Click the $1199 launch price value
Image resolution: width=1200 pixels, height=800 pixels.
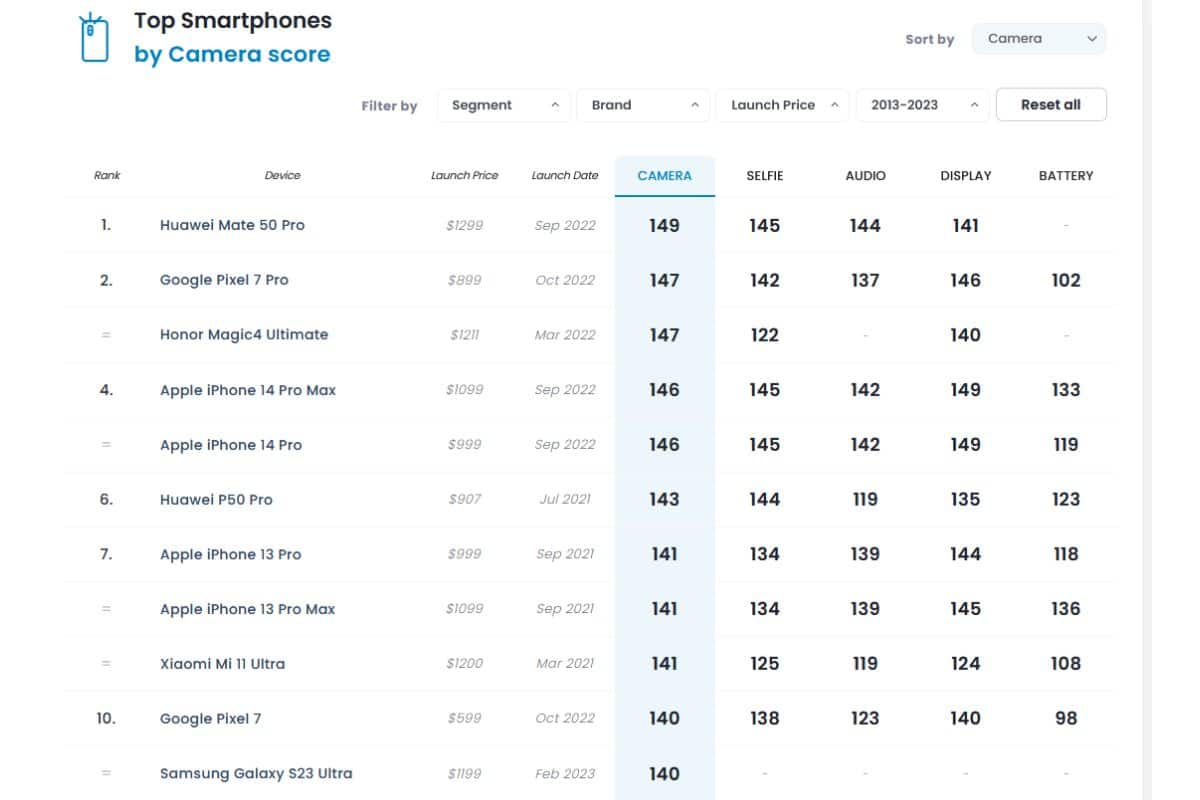click(x=465, y=774)
